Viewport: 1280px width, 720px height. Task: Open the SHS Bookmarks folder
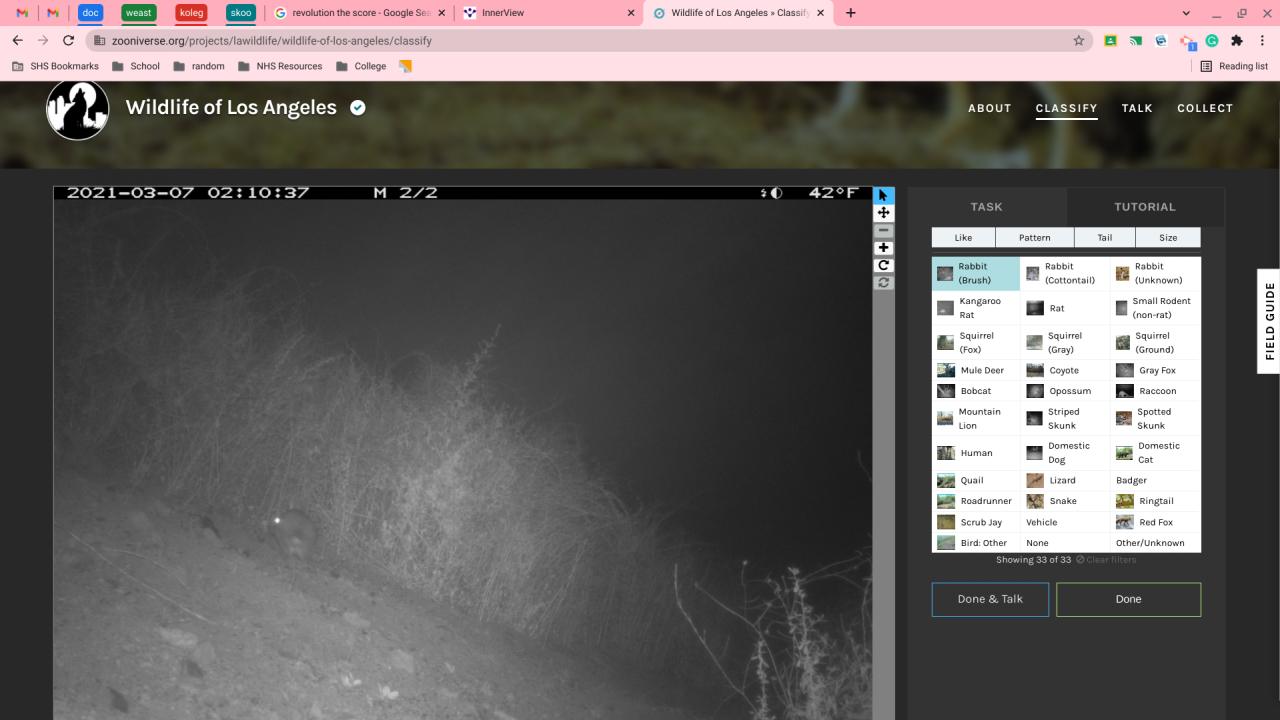pos(56,66)
